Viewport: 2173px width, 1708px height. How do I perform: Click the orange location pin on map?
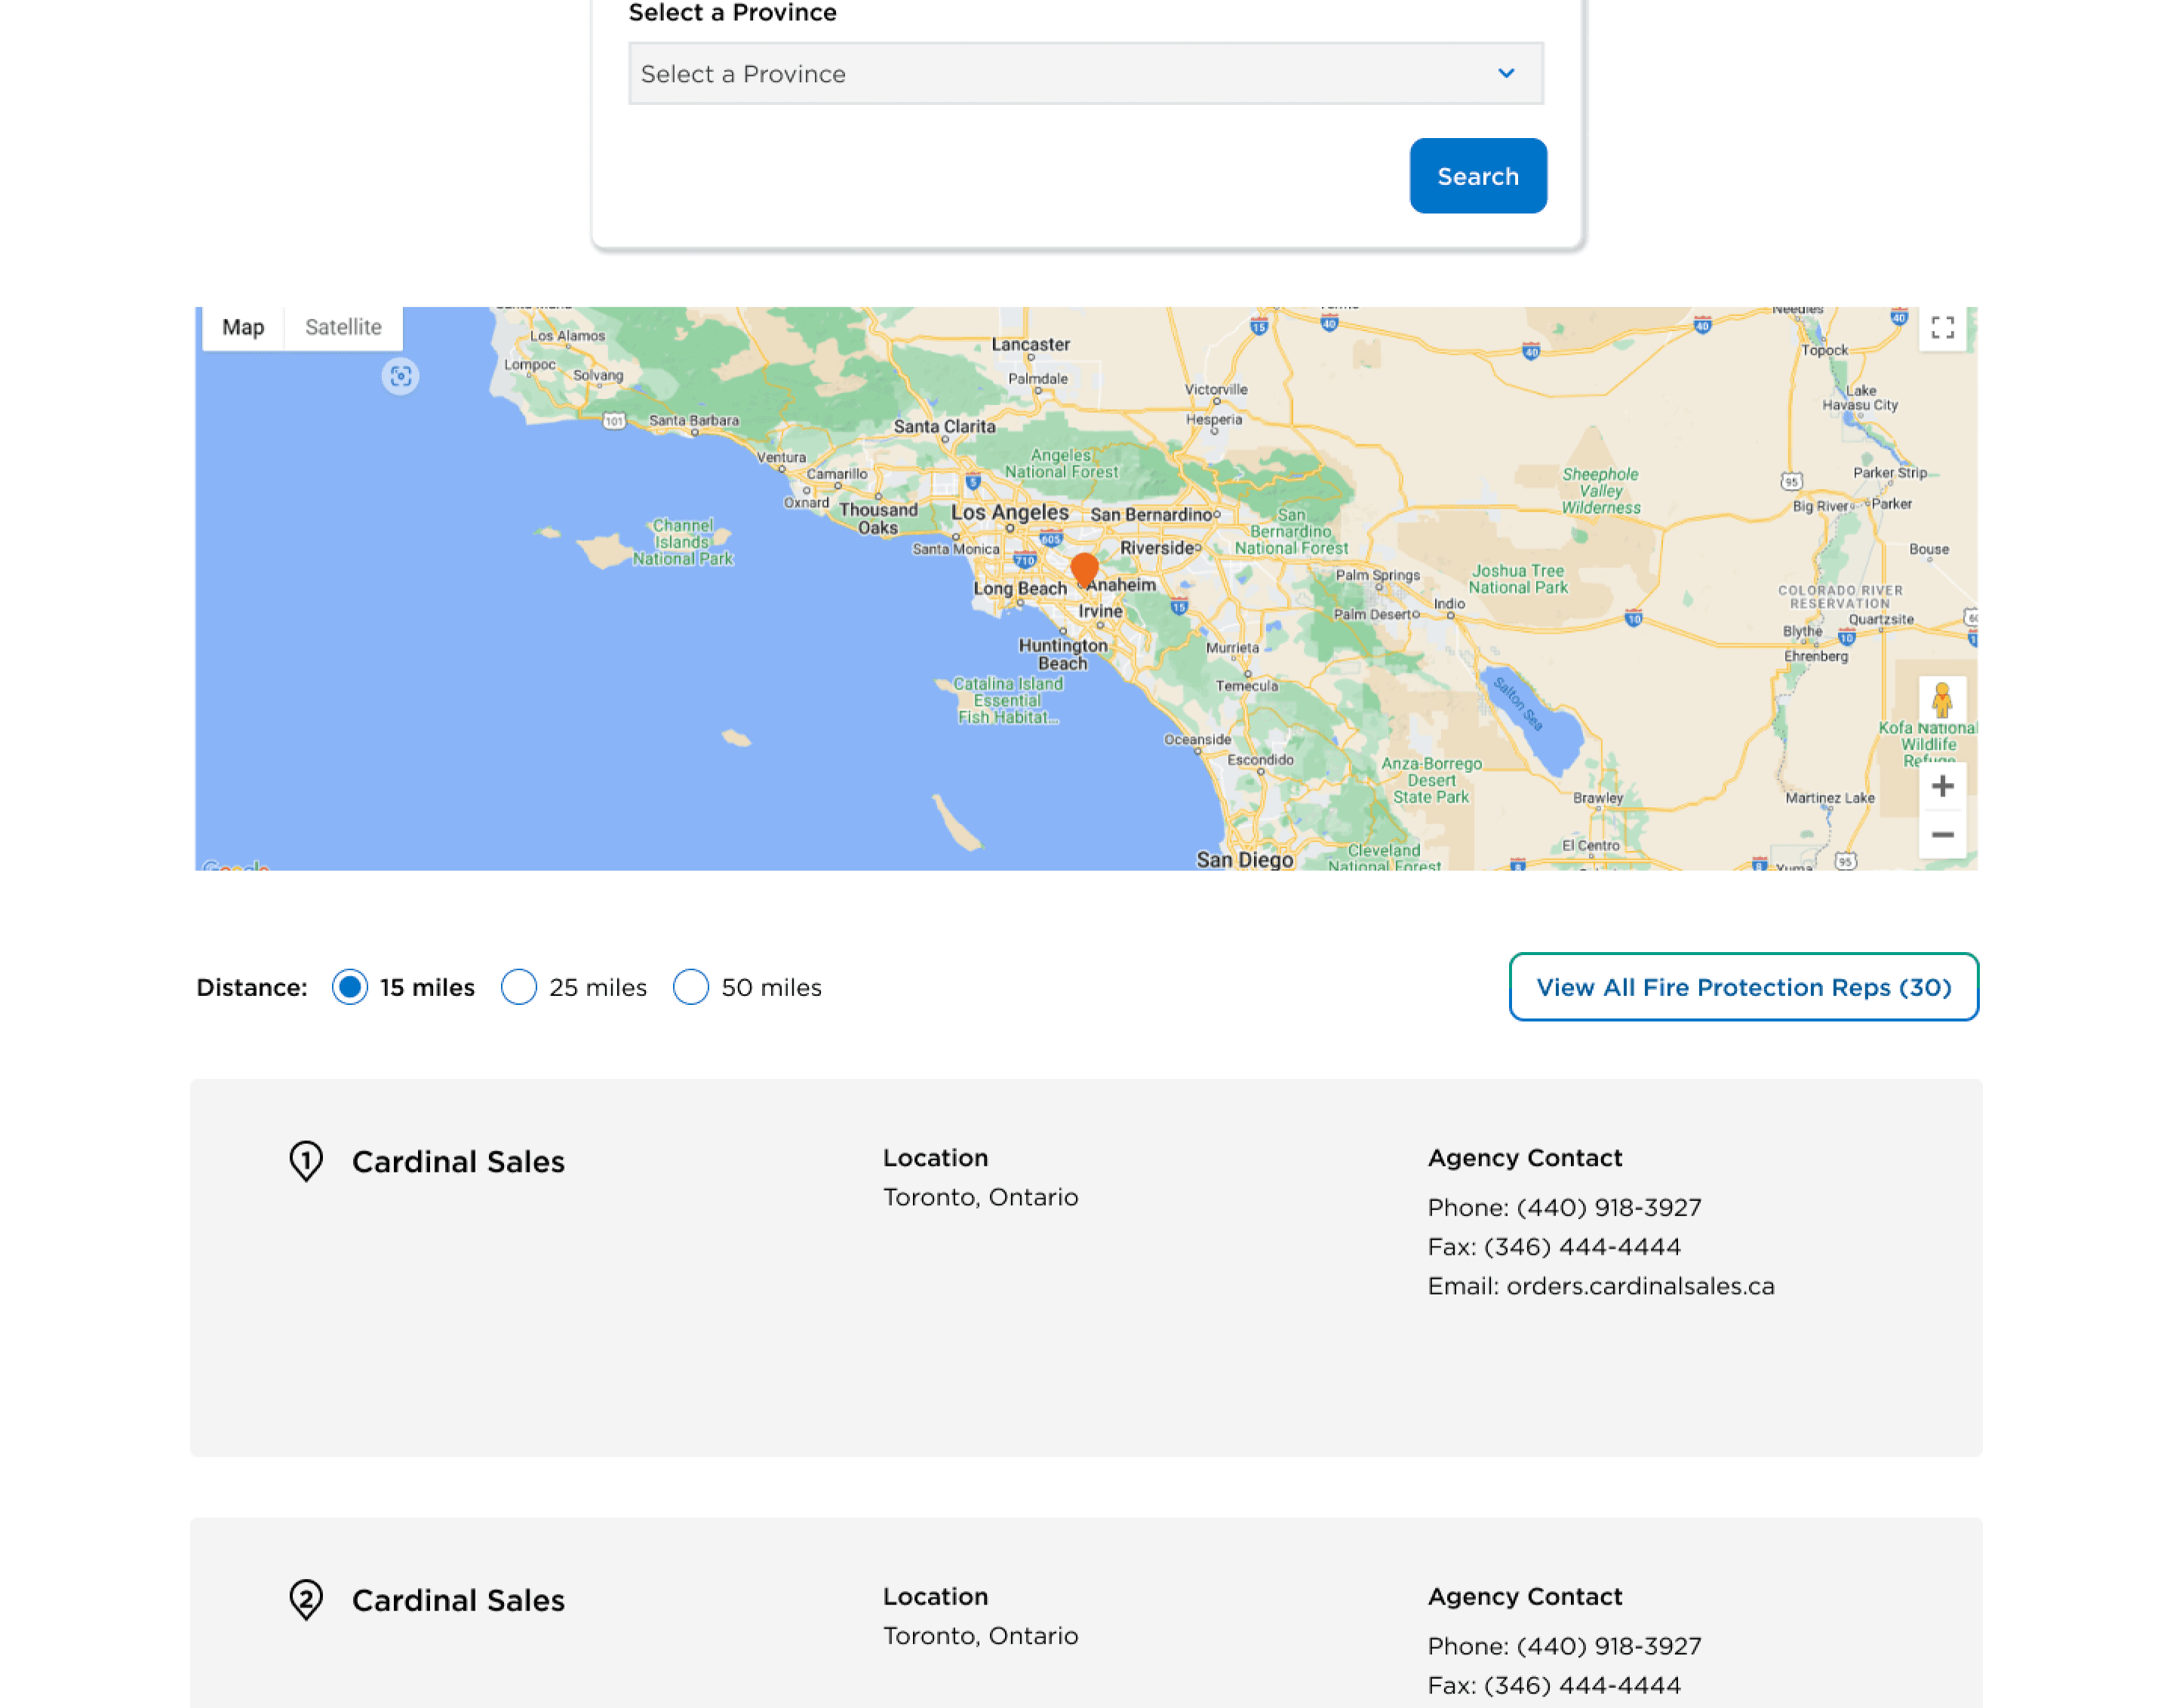pyautogui.click(x=1084, y=569)
